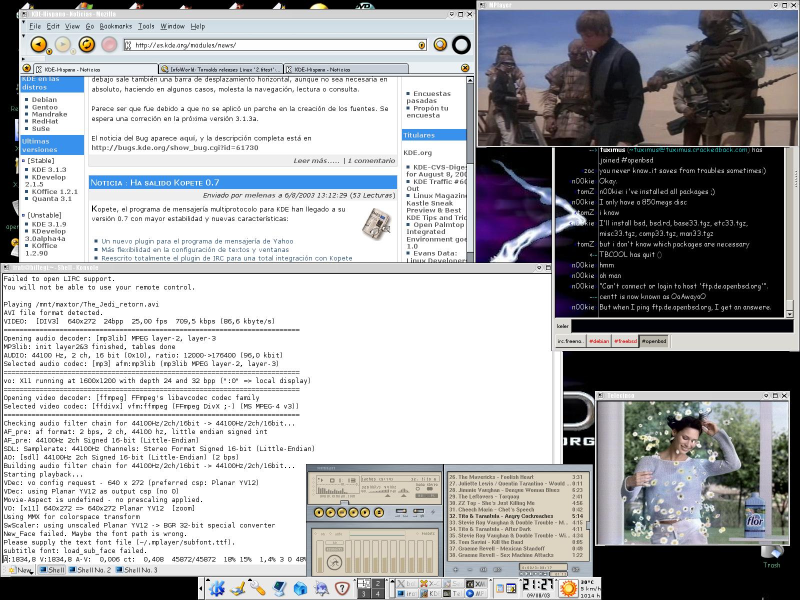Open the URL history dropdown in Mozilla
This screenshot has width=800, height=600.
tap(421, 45)
